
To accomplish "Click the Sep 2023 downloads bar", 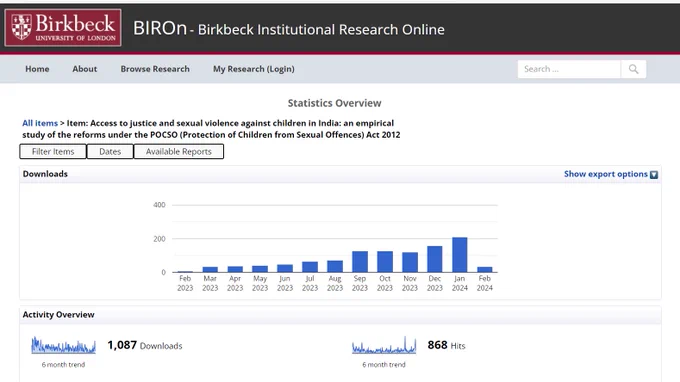I will coord(360,261).
